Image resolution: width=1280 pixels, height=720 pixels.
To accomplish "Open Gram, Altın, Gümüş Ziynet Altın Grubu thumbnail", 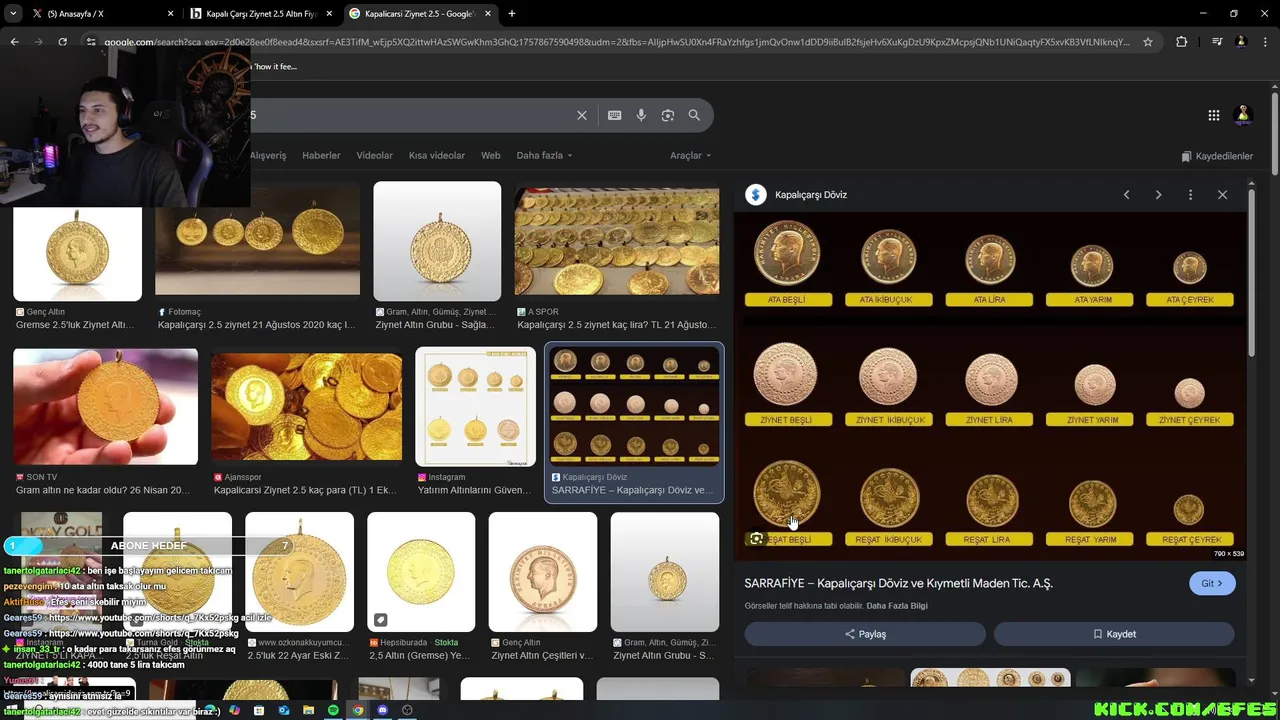I will coord(437,241).
